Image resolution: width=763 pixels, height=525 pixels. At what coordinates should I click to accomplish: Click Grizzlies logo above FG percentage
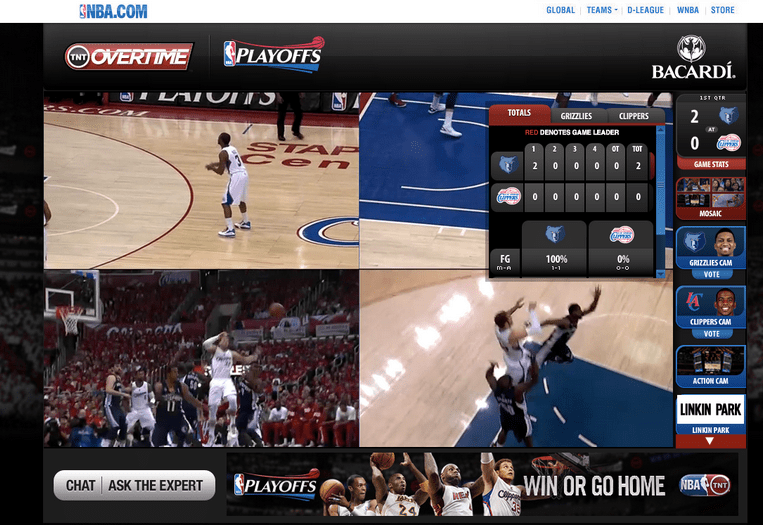click(x=554, y=235)
